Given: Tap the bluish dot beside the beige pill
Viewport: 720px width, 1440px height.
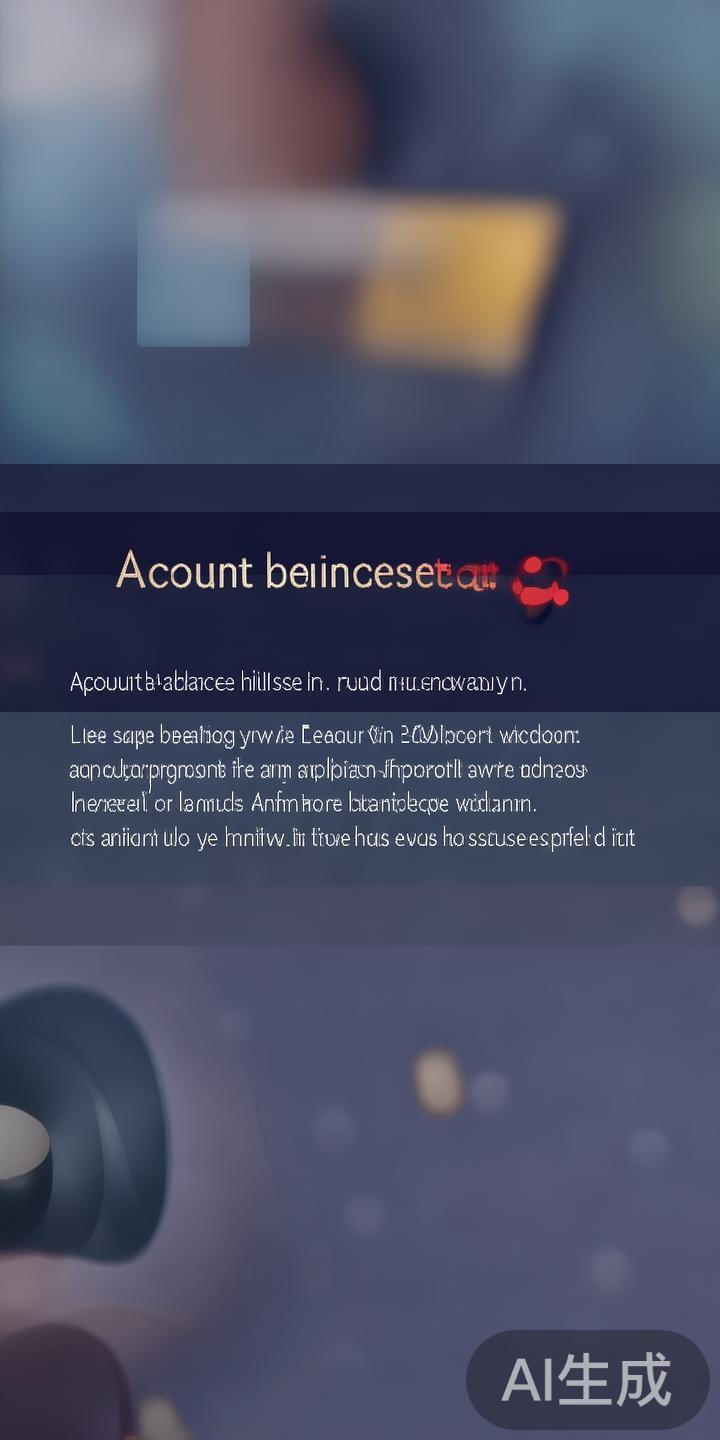Looking at the screenshot, I should [x=489, y=1092].
